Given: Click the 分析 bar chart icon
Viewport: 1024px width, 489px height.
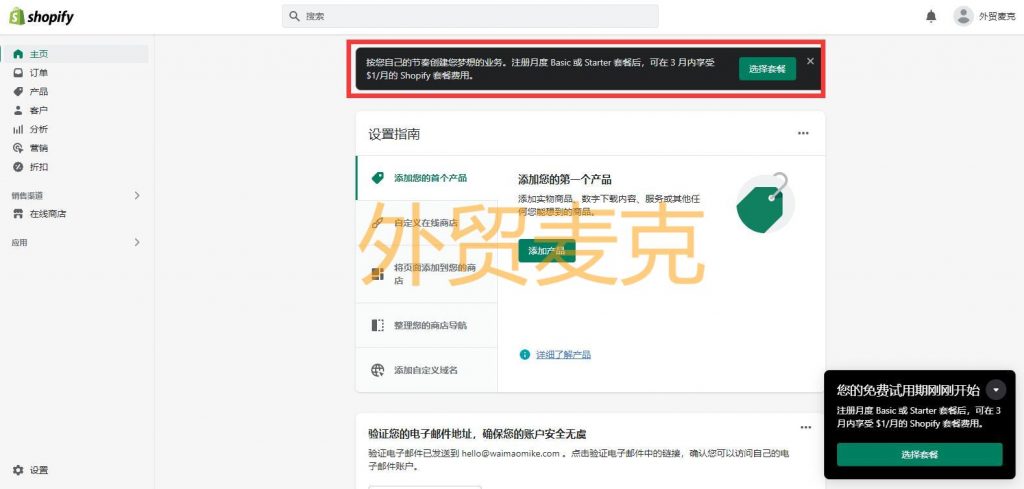Looking at the screenshot, I should 18,129.
